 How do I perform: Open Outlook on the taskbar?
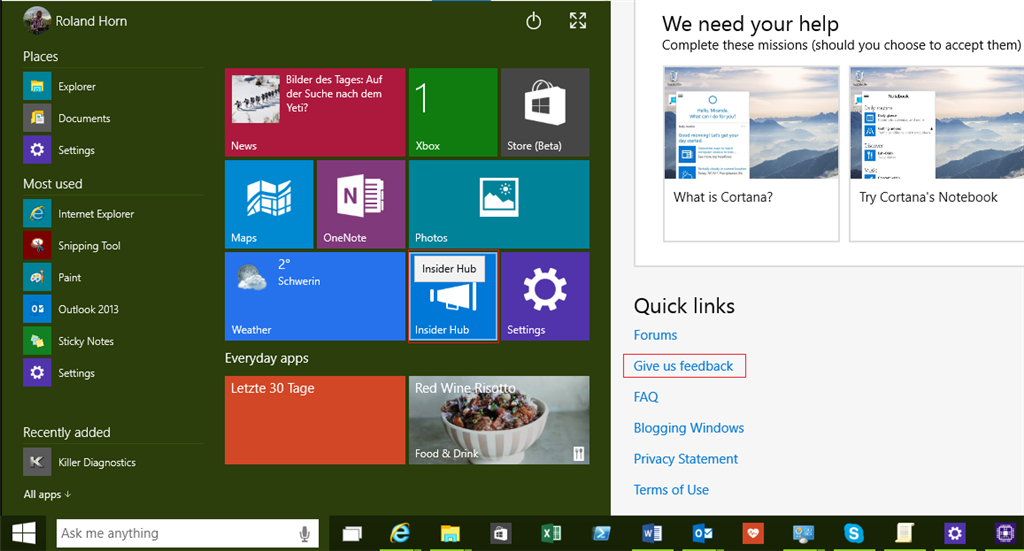pos(703,534)
